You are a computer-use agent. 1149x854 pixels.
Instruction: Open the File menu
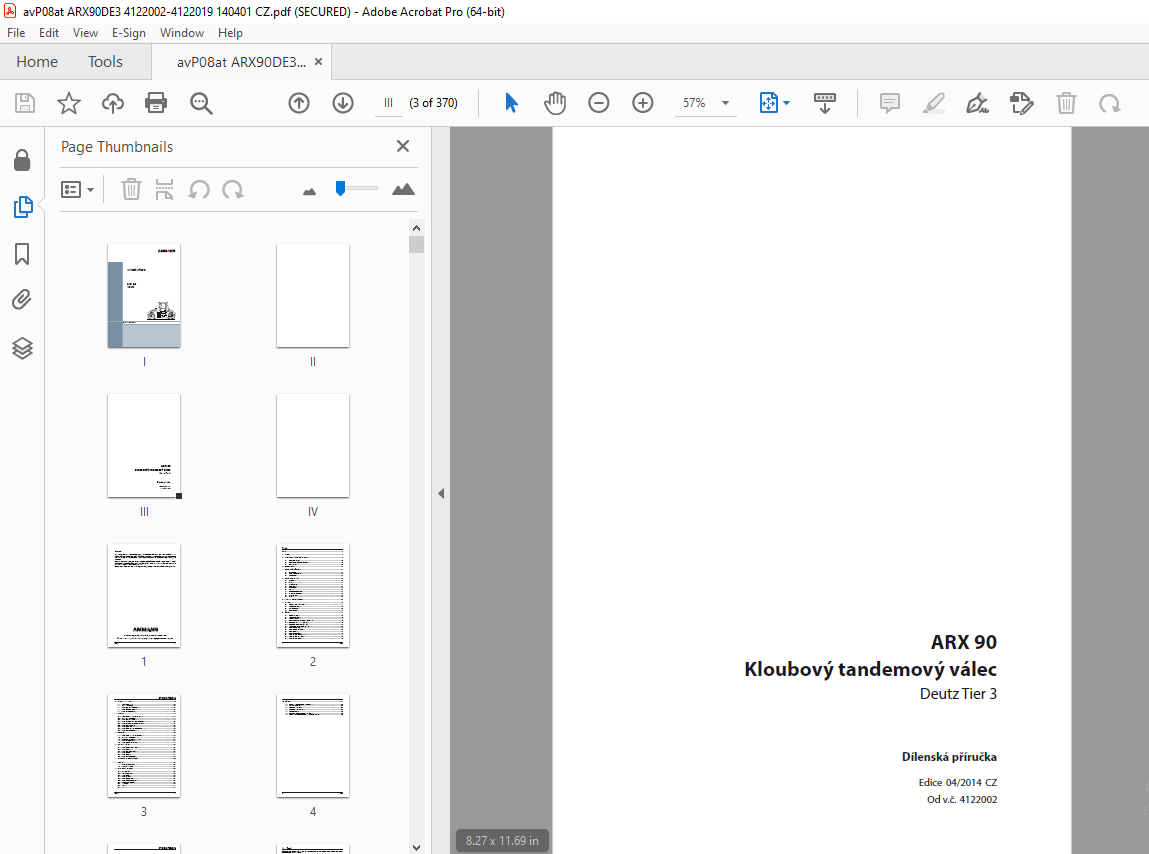[16, 33]
